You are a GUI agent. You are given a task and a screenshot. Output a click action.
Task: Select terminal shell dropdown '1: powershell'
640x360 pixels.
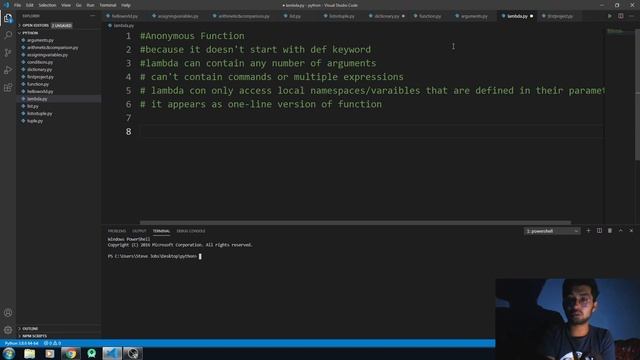pyautogui.click(x=552, y=231)
